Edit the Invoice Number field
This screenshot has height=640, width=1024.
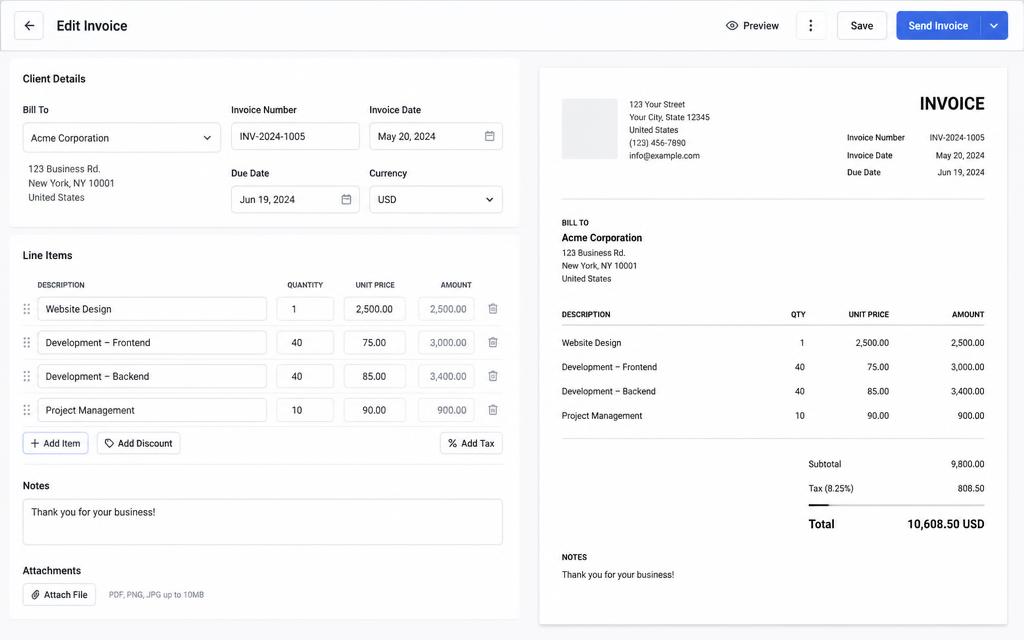pyautogui.click(x=295, y=136)
